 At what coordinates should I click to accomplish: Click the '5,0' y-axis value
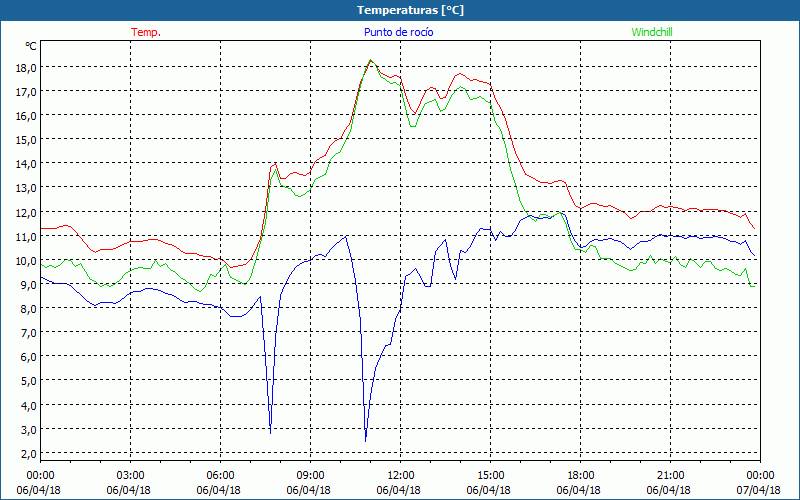tap(28, 381)
